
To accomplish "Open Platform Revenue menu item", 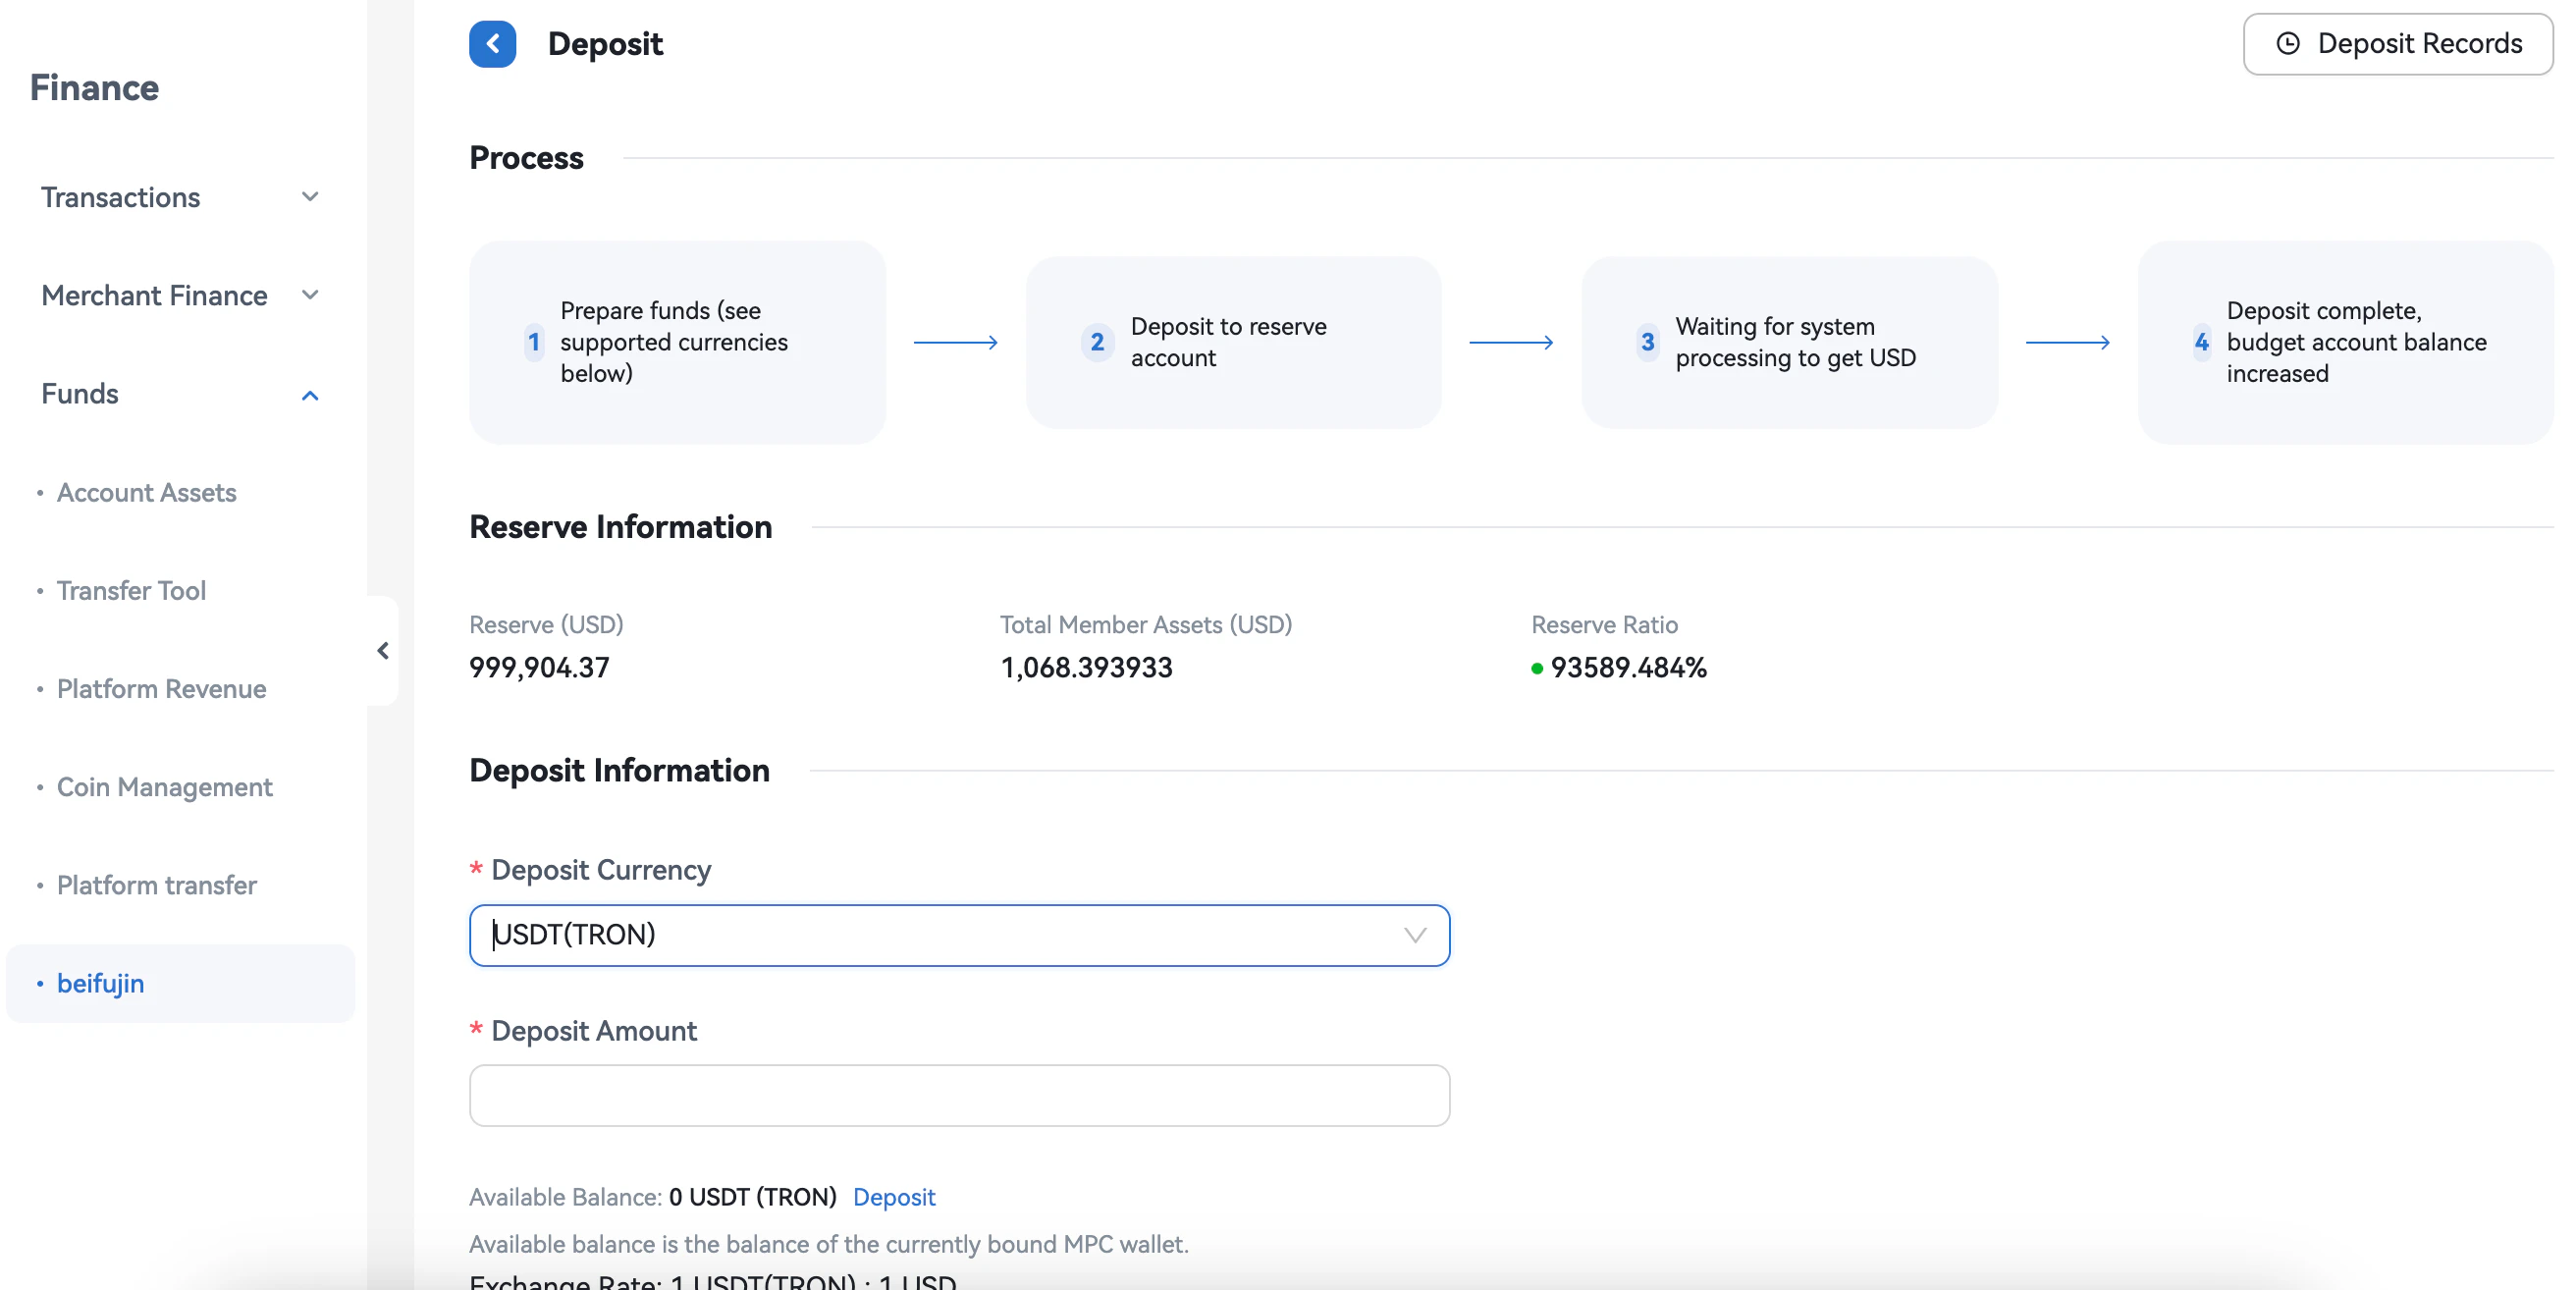I will click(x=162, y=689).
